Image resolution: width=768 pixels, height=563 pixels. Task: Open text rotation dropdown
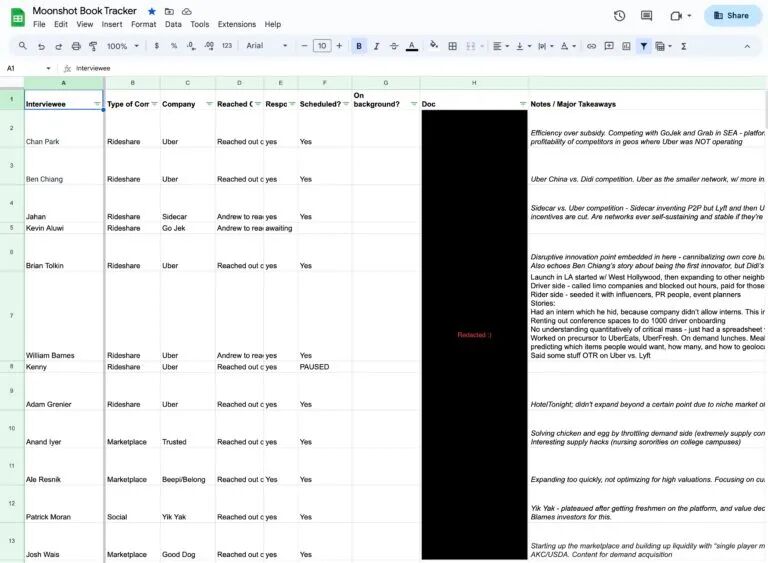[568, 46]
